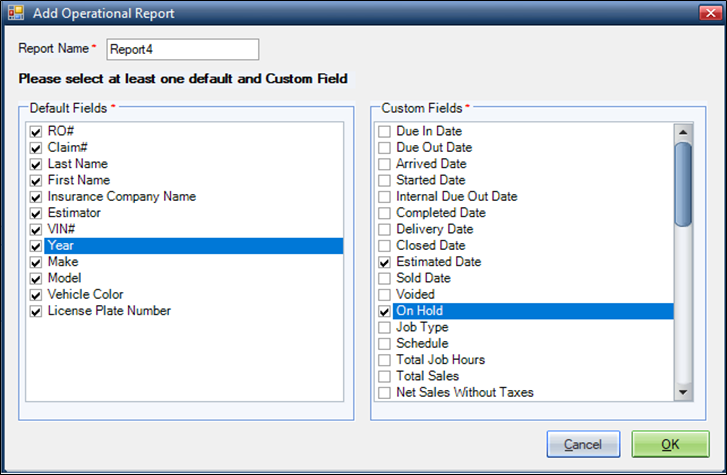Click the application icon in the title bar
The height and width of the screenshot is (475, 727).
point(16,13)
